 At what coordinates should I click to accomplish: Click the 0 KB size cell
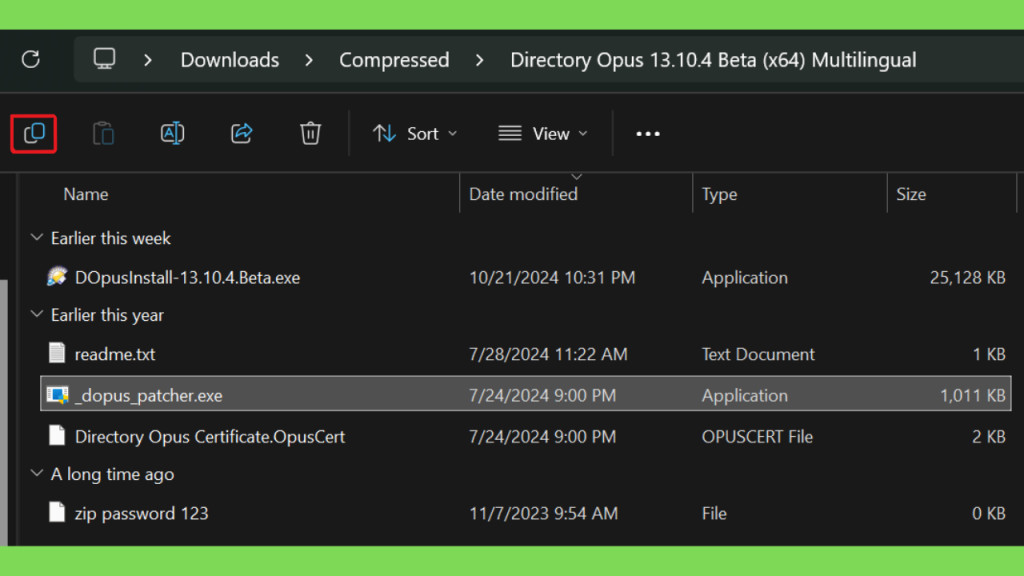tap(989, 513)
